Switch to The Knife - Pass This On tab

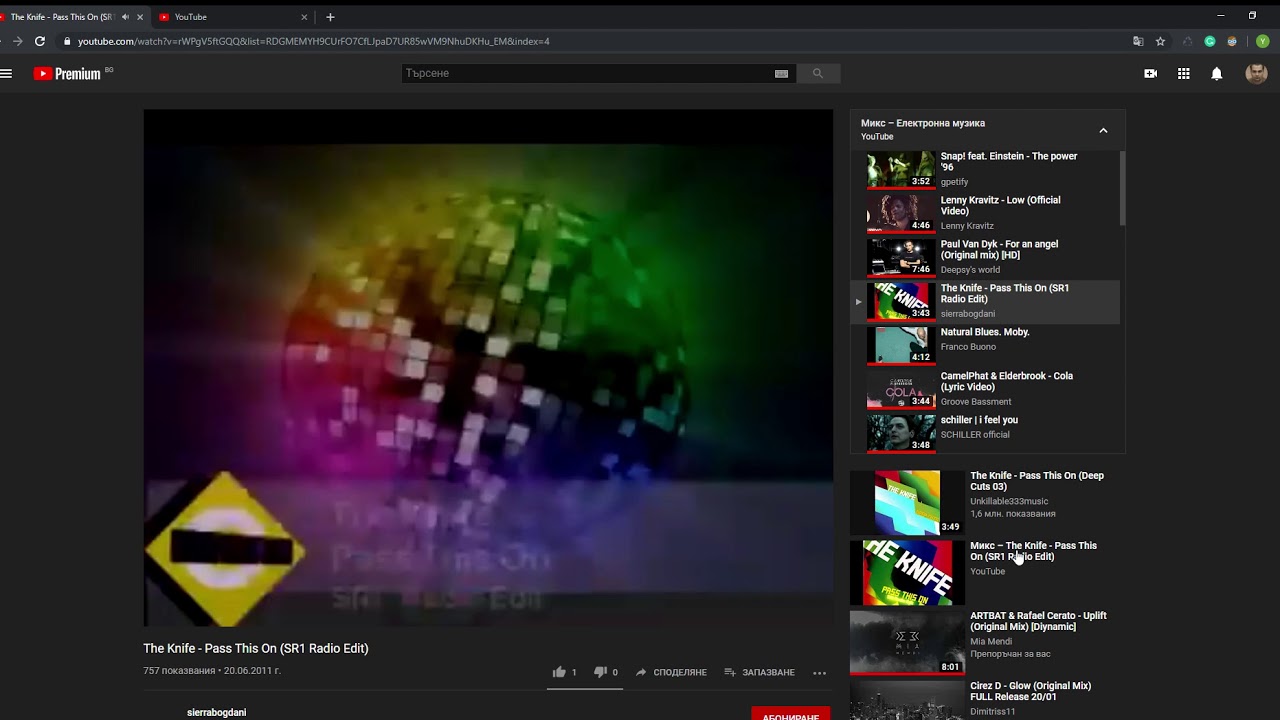(72, 17)
